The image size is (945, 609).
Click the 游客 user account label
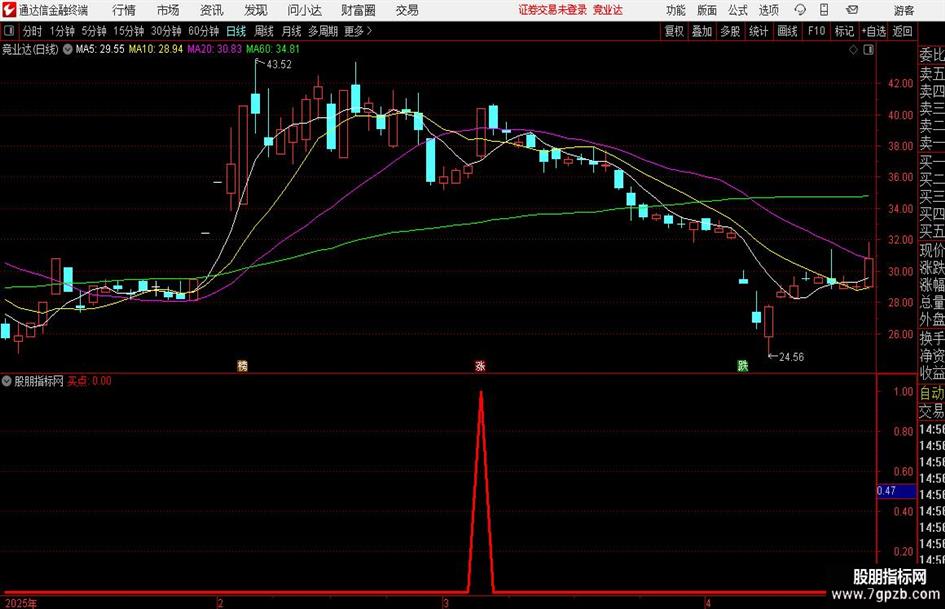pos(904,10)
